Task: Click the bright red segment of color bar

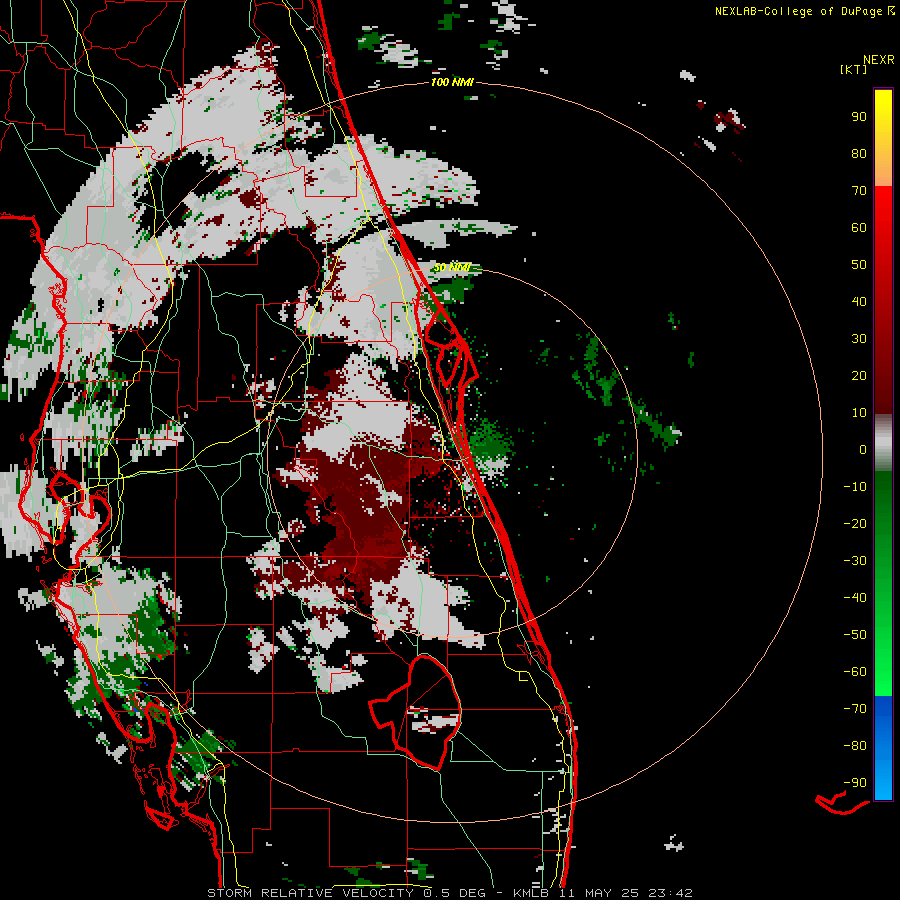Action: [x=883, y=300]
